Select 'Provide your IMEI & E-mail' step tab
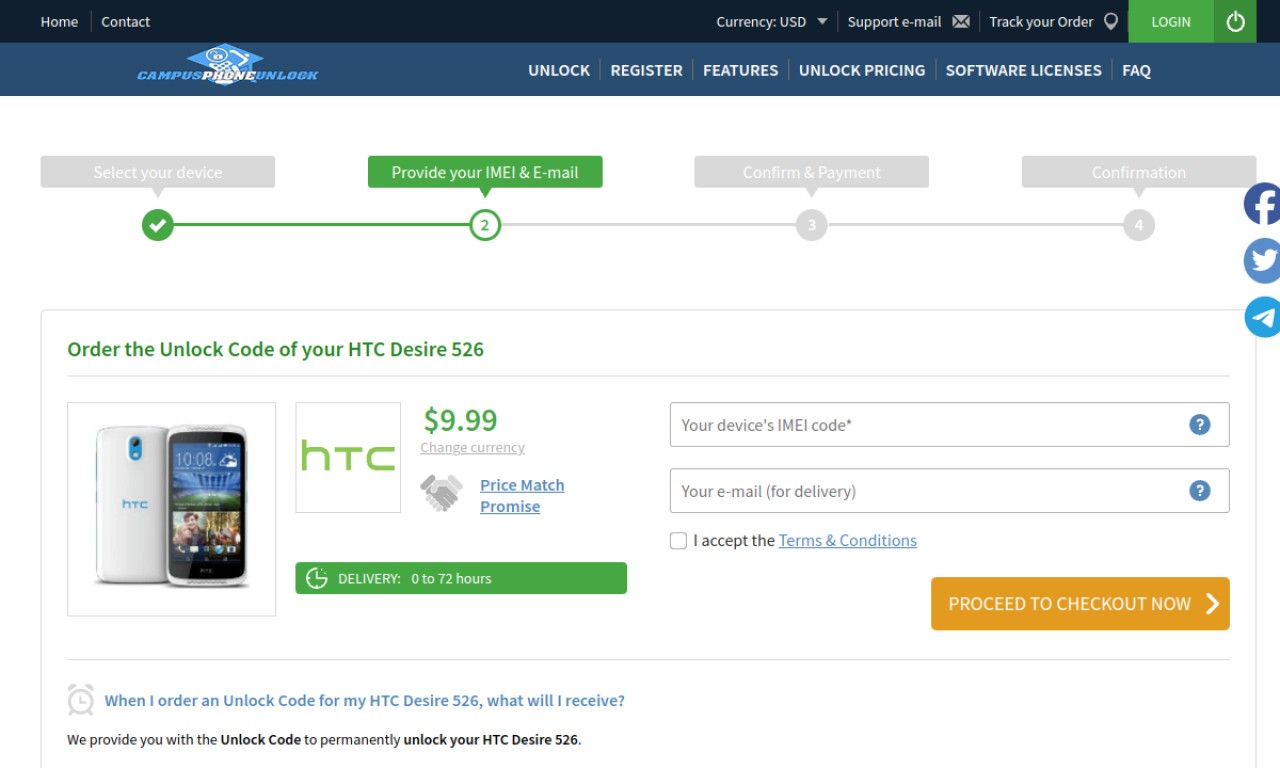Screen dimensions: 1280x768 (485, 172)
